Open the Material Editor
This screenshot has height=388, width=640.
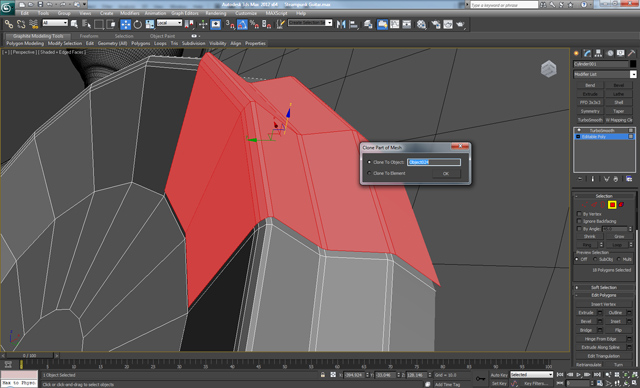click(x=421, y=24)
